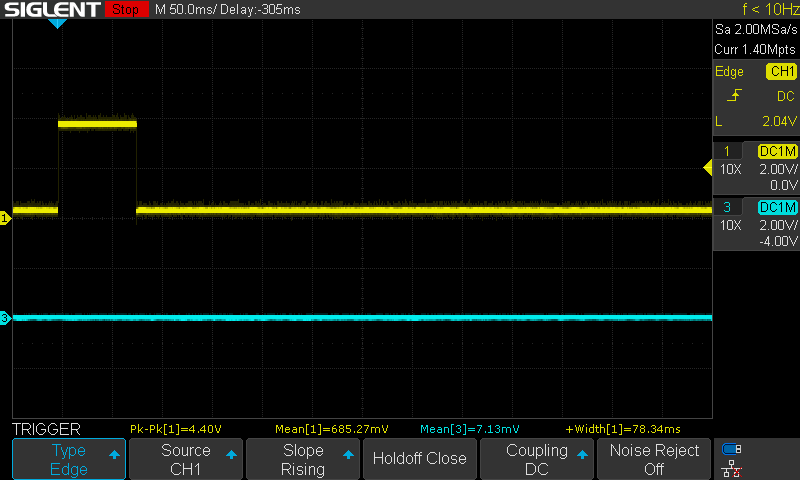
Task: Click the Coupling DC softkey
Action: pos(537,459)
